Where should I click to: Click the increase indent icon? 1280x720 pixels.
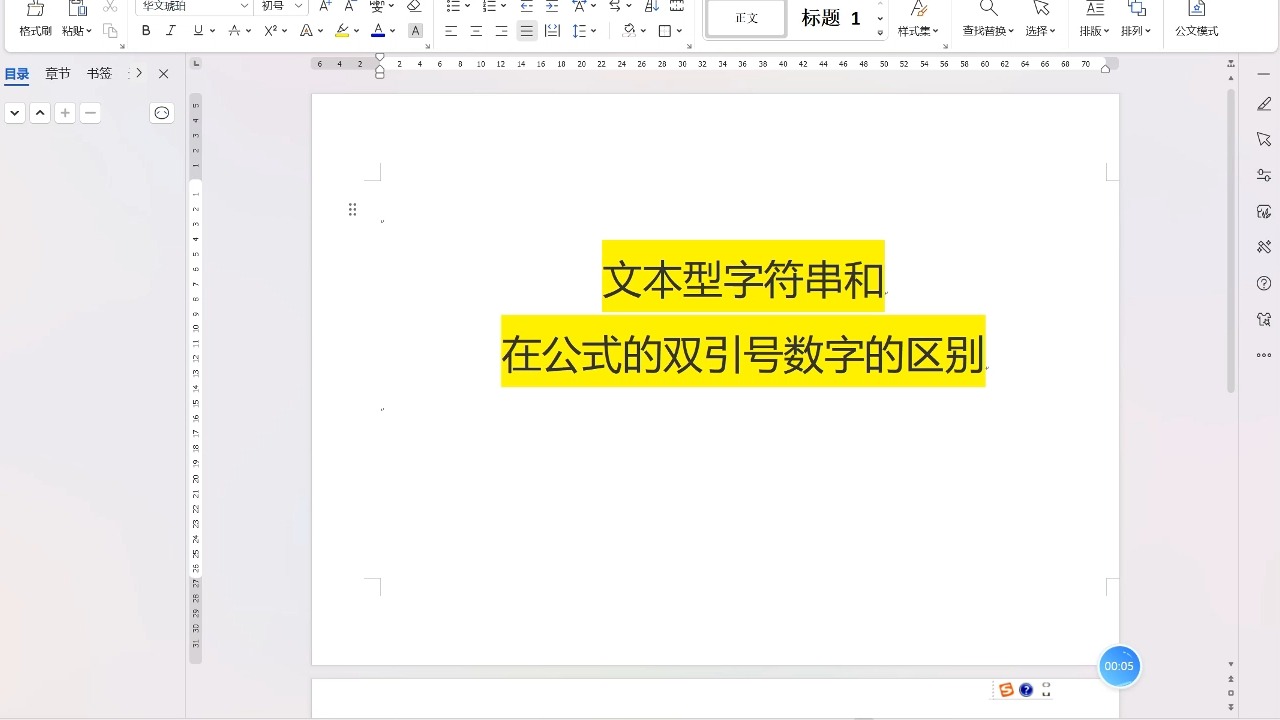click(x=552, y=6)
